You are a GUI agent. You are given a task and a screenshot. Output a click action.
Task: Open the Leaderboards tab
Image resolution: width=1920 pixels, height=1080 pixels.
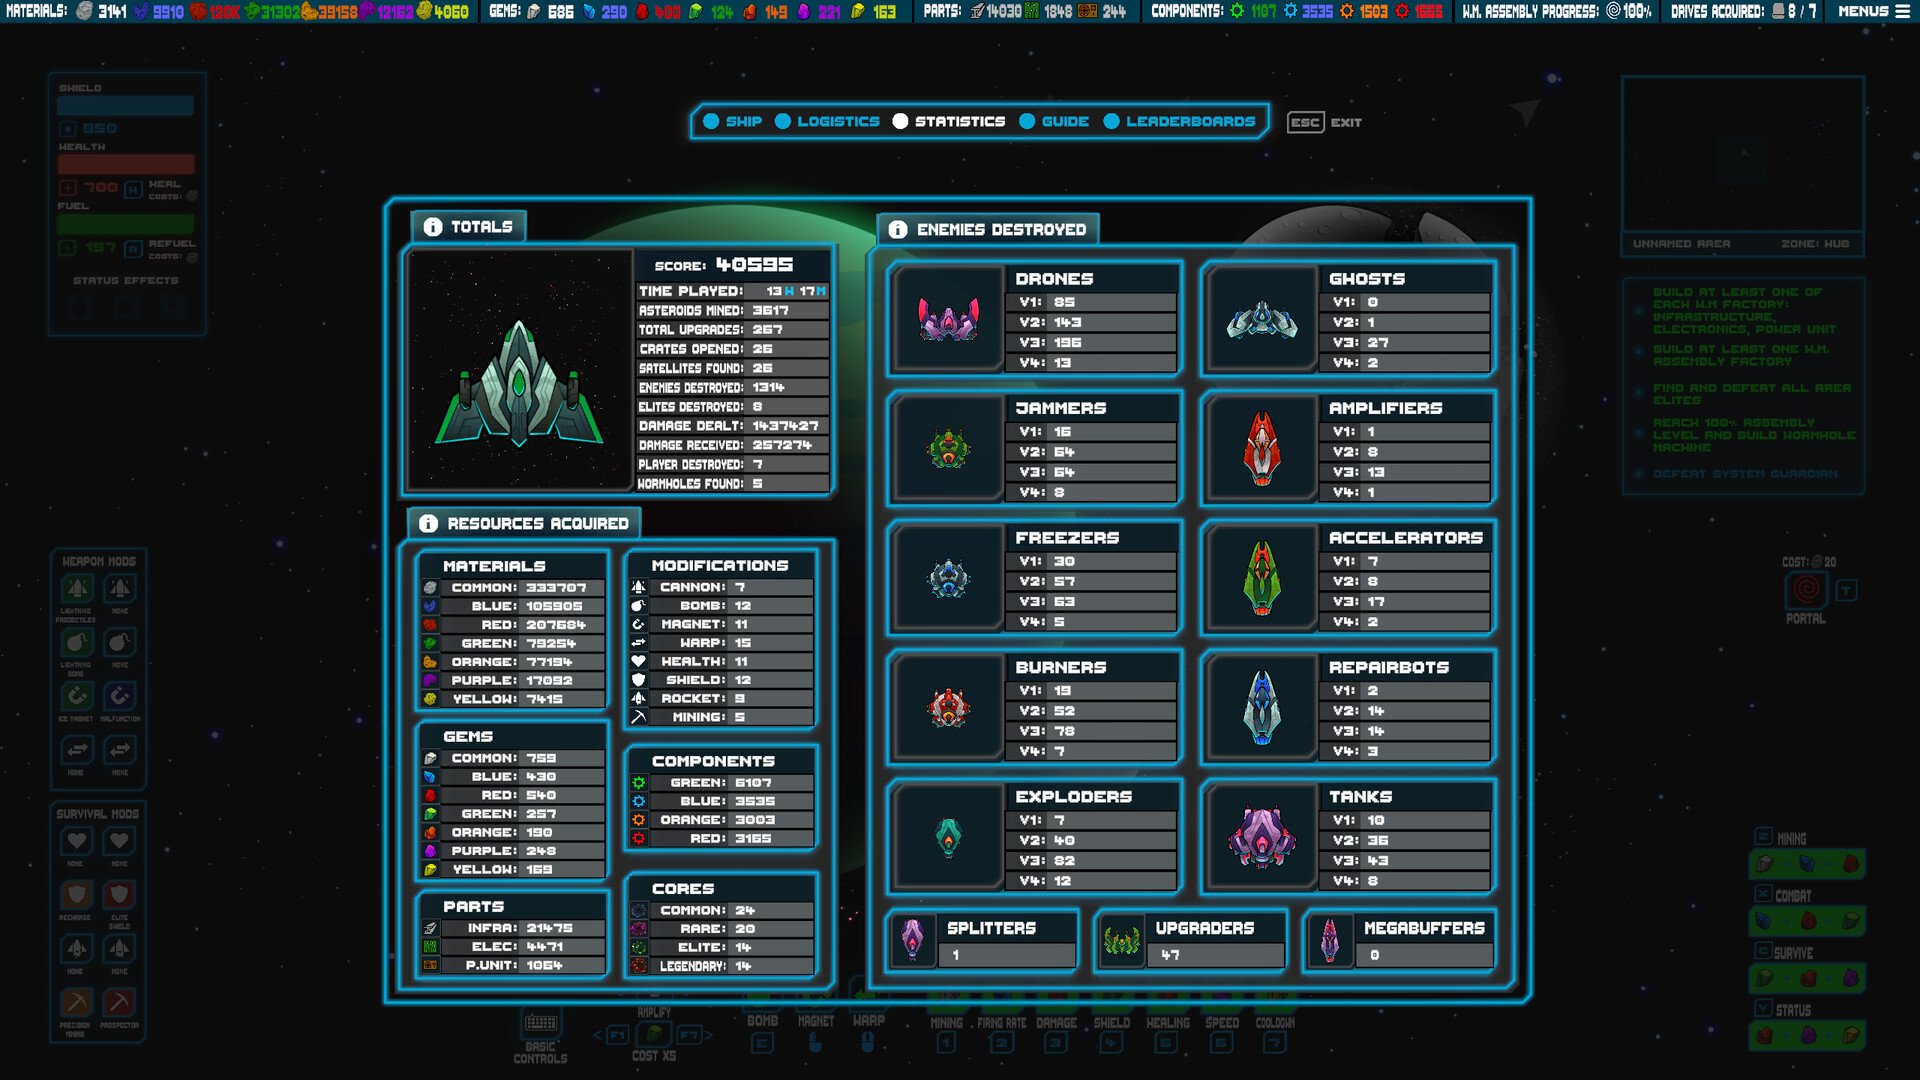1190,121
